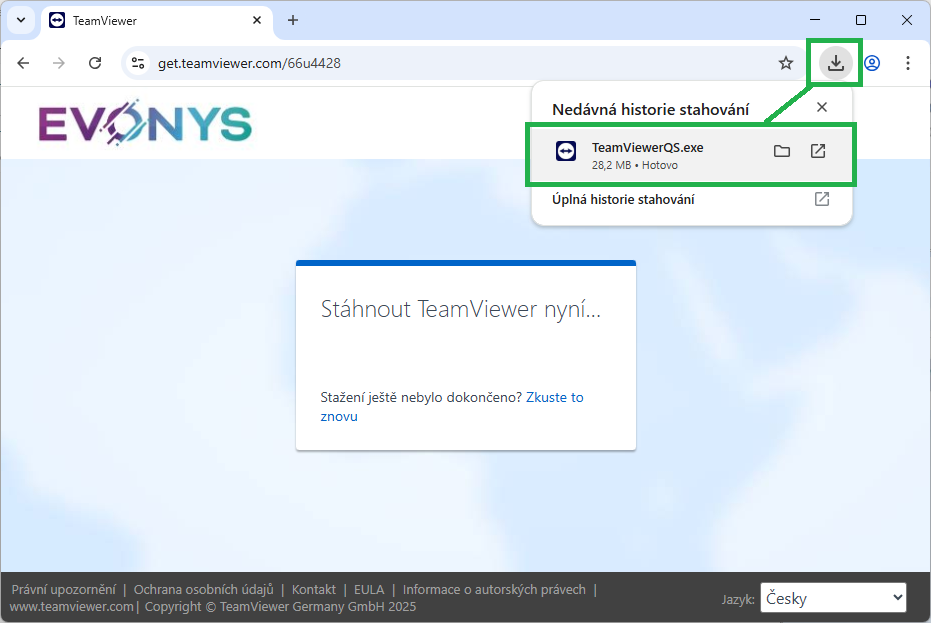
Task: Close the TeamViewer tab
Action: click(x=256, y=20)
